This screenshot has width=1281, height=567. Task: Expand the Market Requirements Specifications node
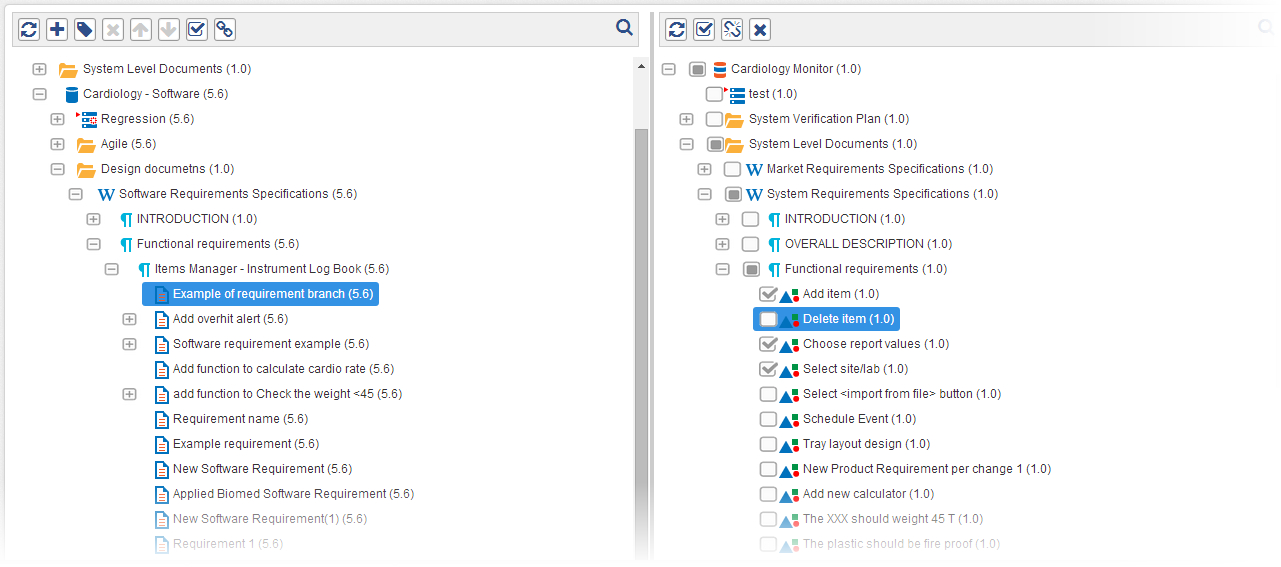coord(704,169)
